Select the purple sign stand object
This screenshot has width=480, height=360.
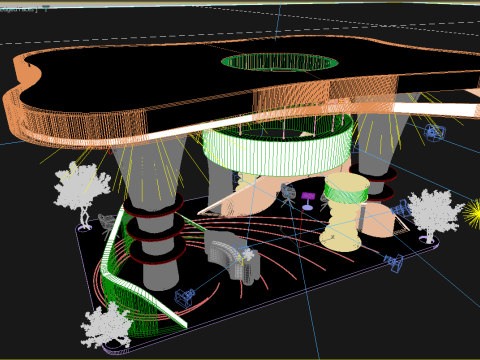point(308,201)
